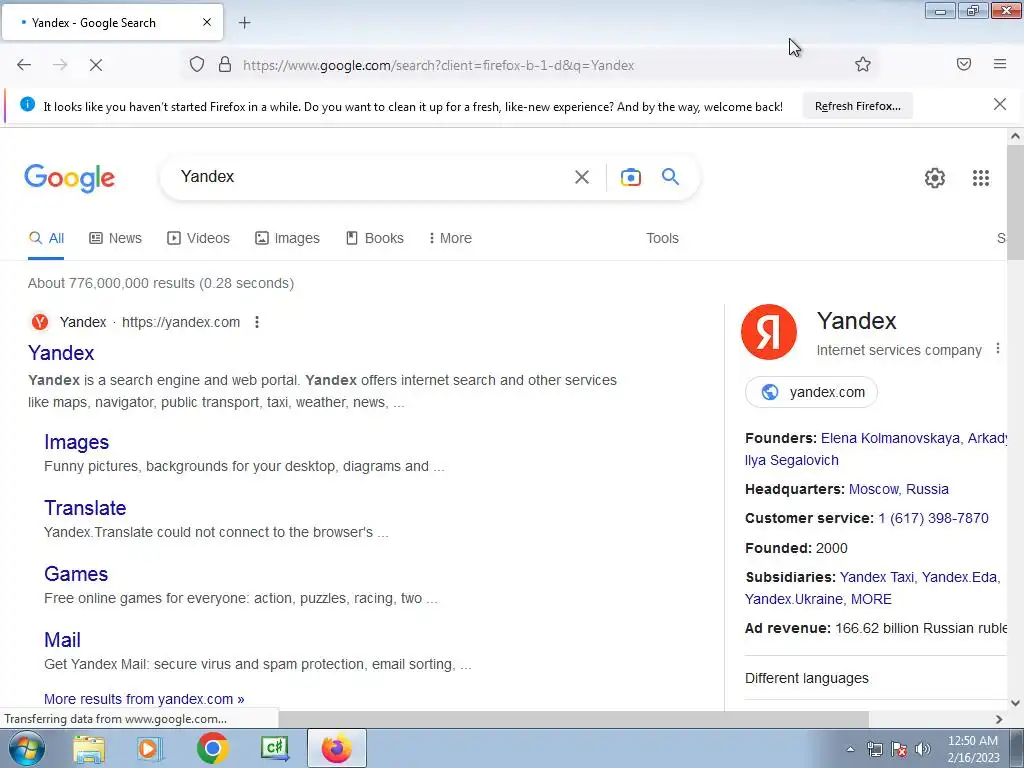Viewport: 1024px width, 768px height.
Task: Launch Windows Media Player from taskbar
Action: tap(150, 749)
